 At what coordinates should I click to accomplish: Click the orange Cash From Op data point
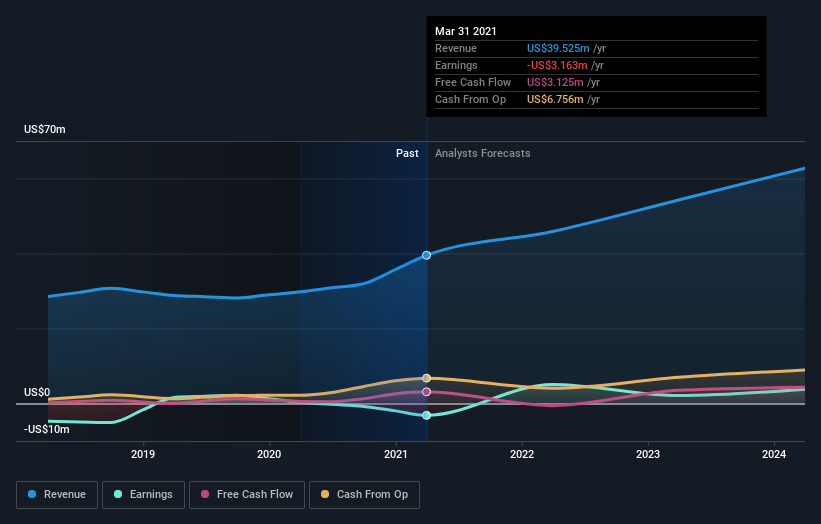(x=426, y=378)
